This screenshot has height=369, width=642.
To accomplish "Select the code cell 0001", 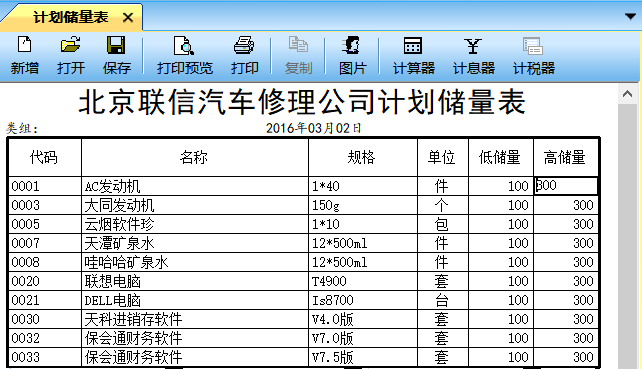I will (45, 186).
